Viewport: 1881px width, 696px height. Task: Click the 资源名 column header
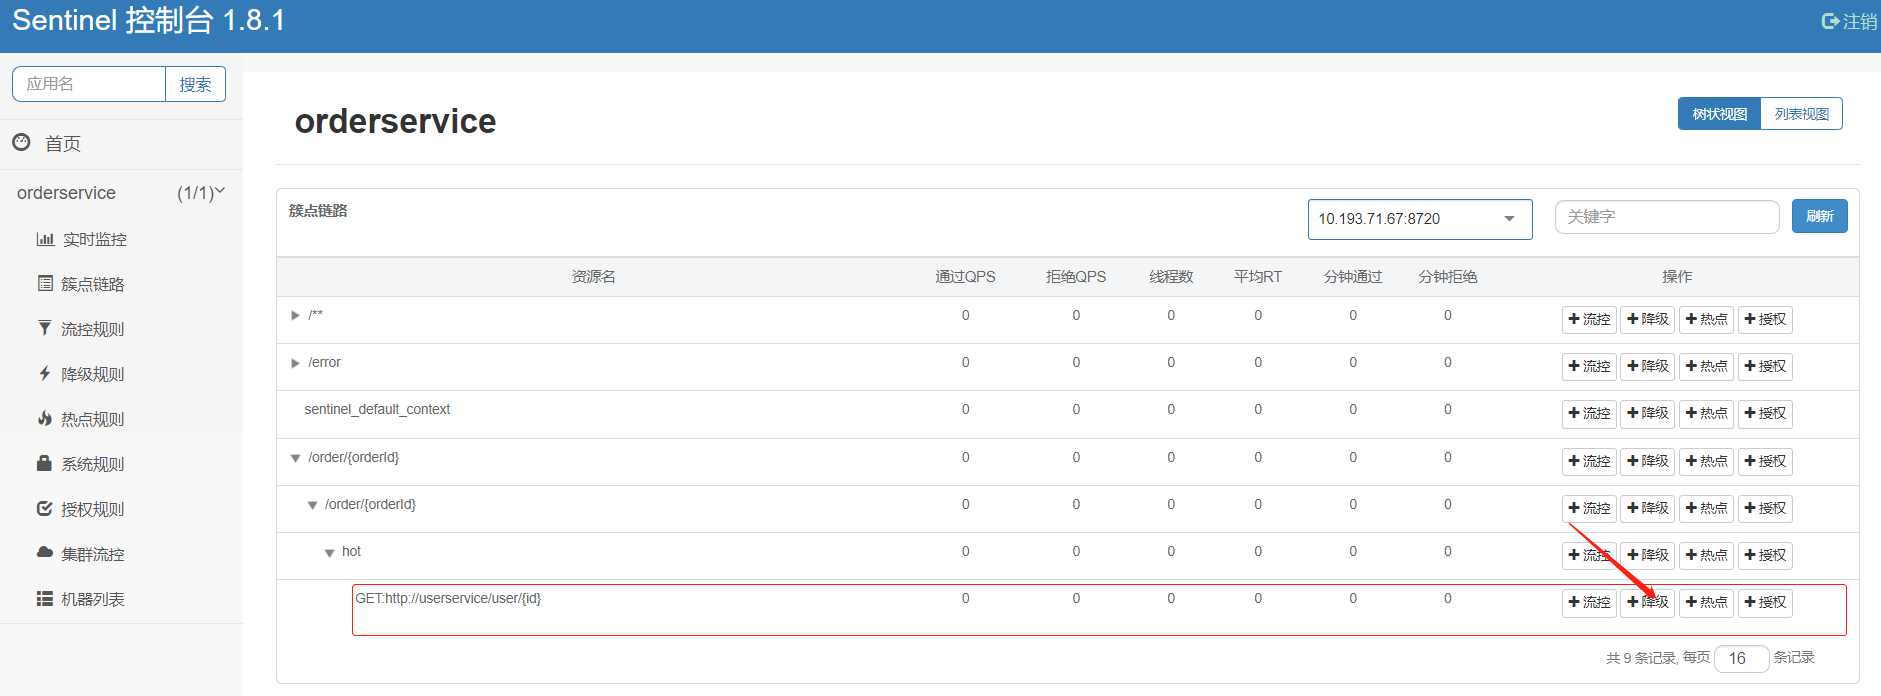click(x=593, y=277)
